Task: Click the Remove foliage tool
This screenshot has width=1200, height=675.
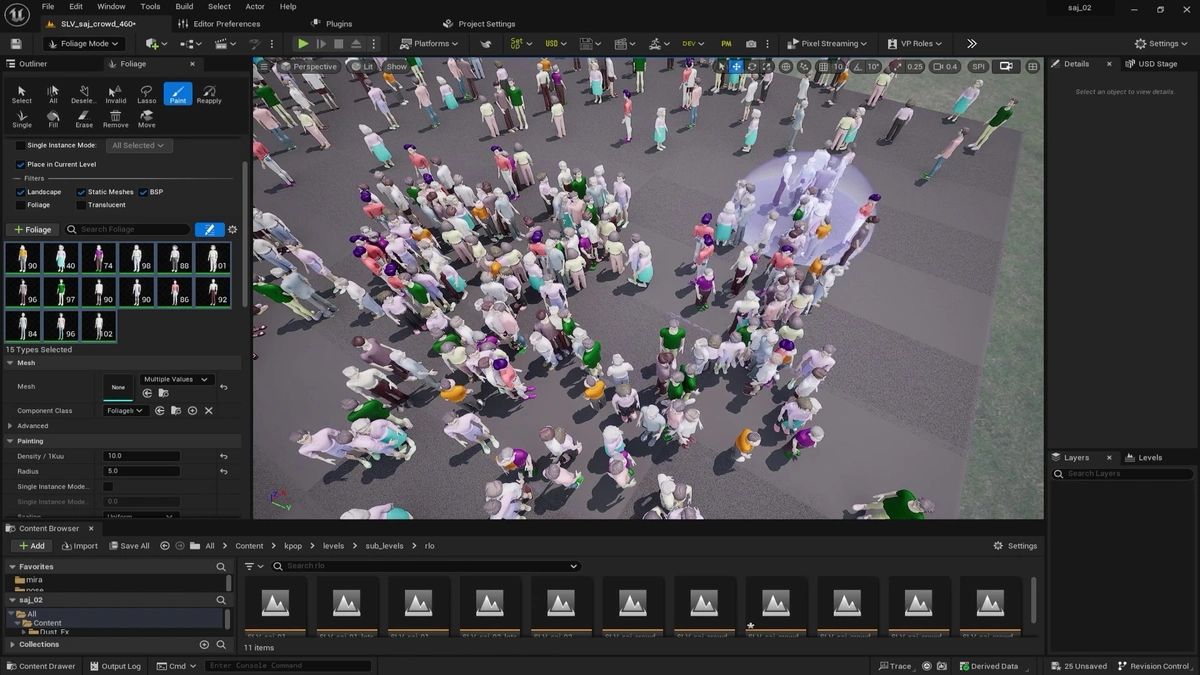Action: [x=115, y=118]
